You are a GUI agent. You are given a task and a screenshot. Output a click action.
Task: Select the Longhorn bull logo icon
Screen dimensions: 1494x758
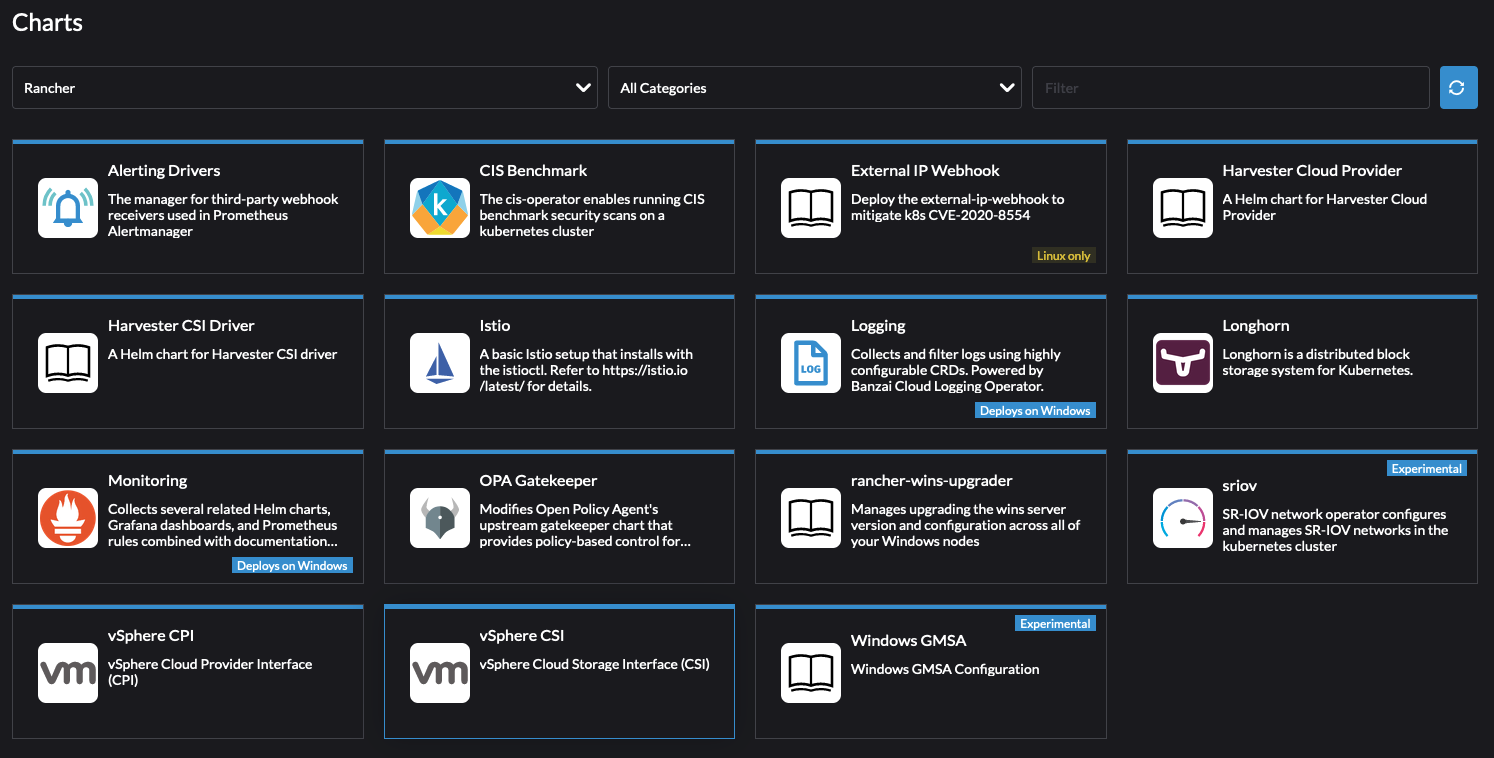pyautogui.click(x=1182, y=362)
